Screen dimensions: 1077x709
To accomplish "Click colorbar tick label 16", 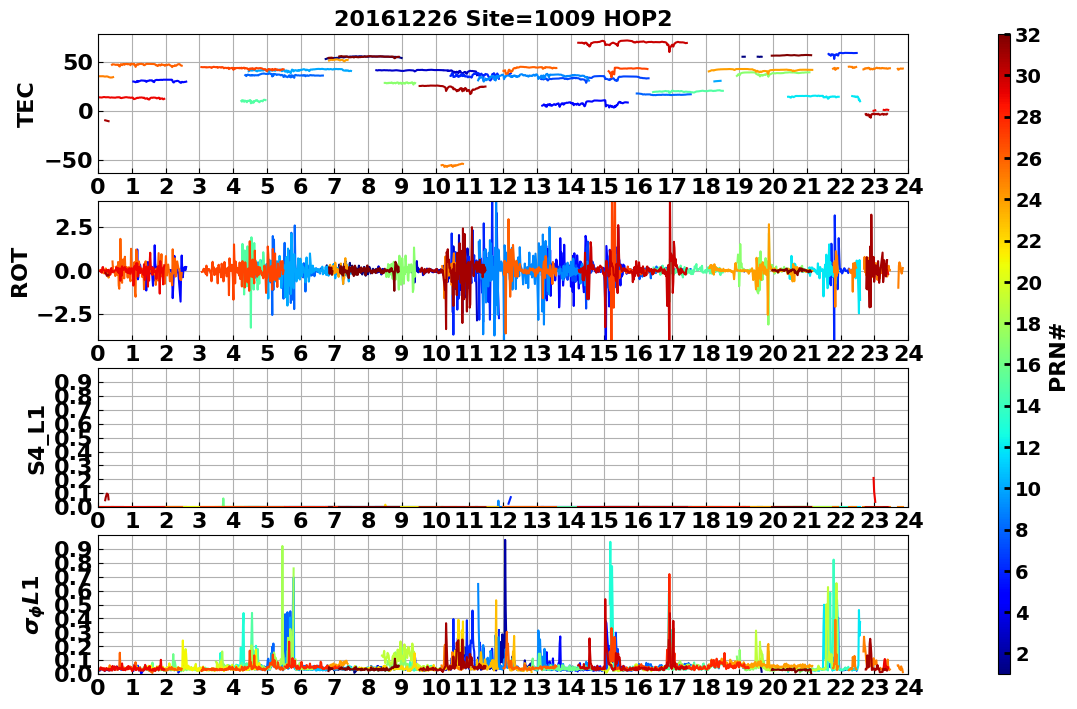I will coord(1028,365).
